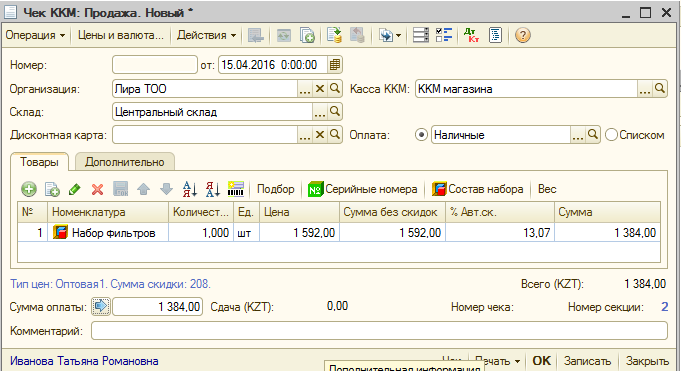Image resolution: width=681 pixels, height=371 pixels.
Task: Open Состав набора
Action: tap(477, 189)
